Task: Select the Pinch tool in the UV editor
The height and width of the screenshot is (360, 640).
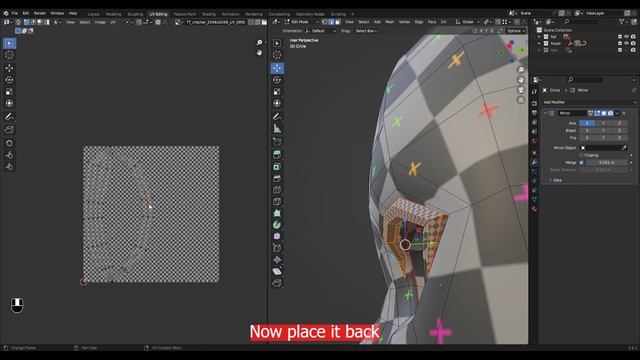Action: (x=9, y=167)
